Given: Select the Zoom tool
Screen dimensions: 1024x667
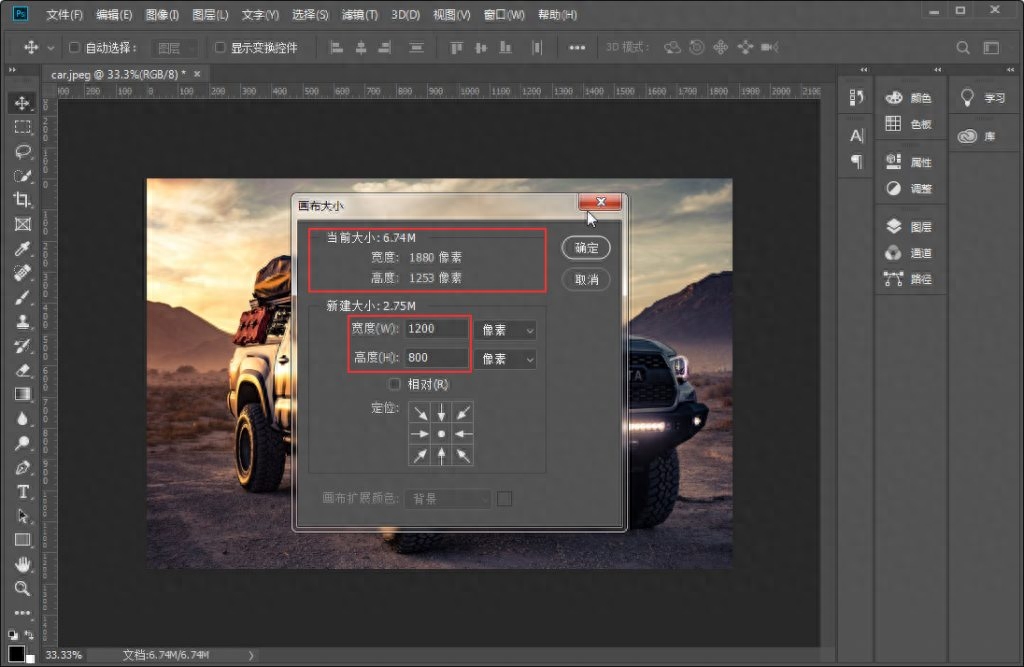Looking at the screenshot, I should pos(22,588).
